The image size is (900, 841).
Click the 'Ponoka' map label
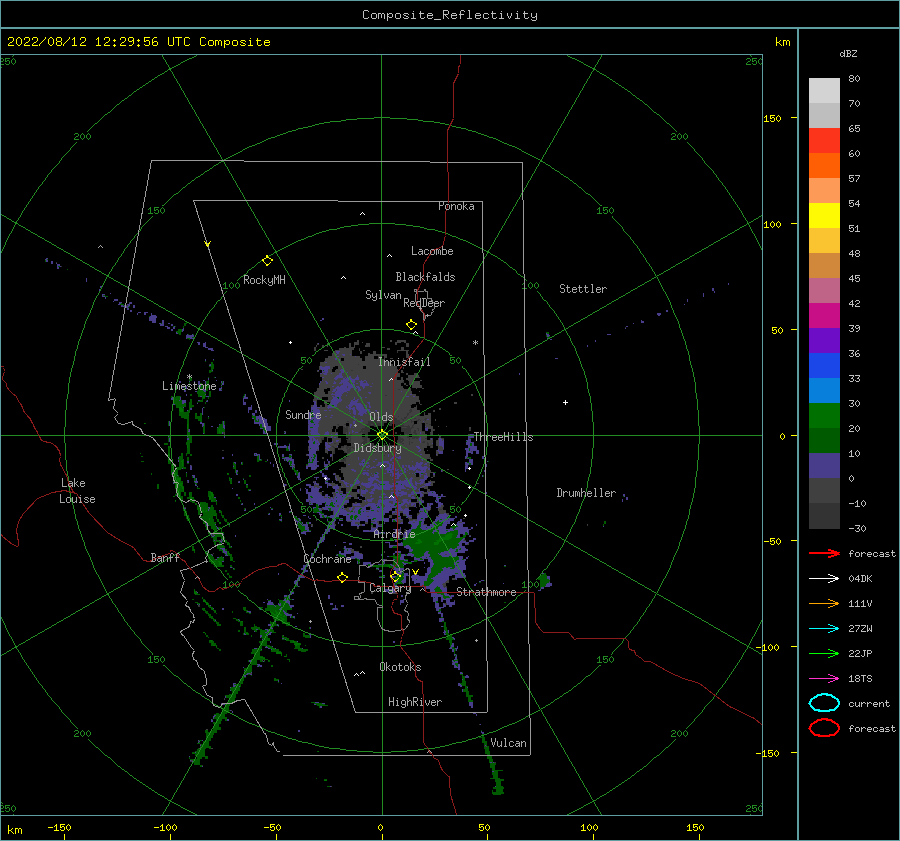(x=456, y=206)
